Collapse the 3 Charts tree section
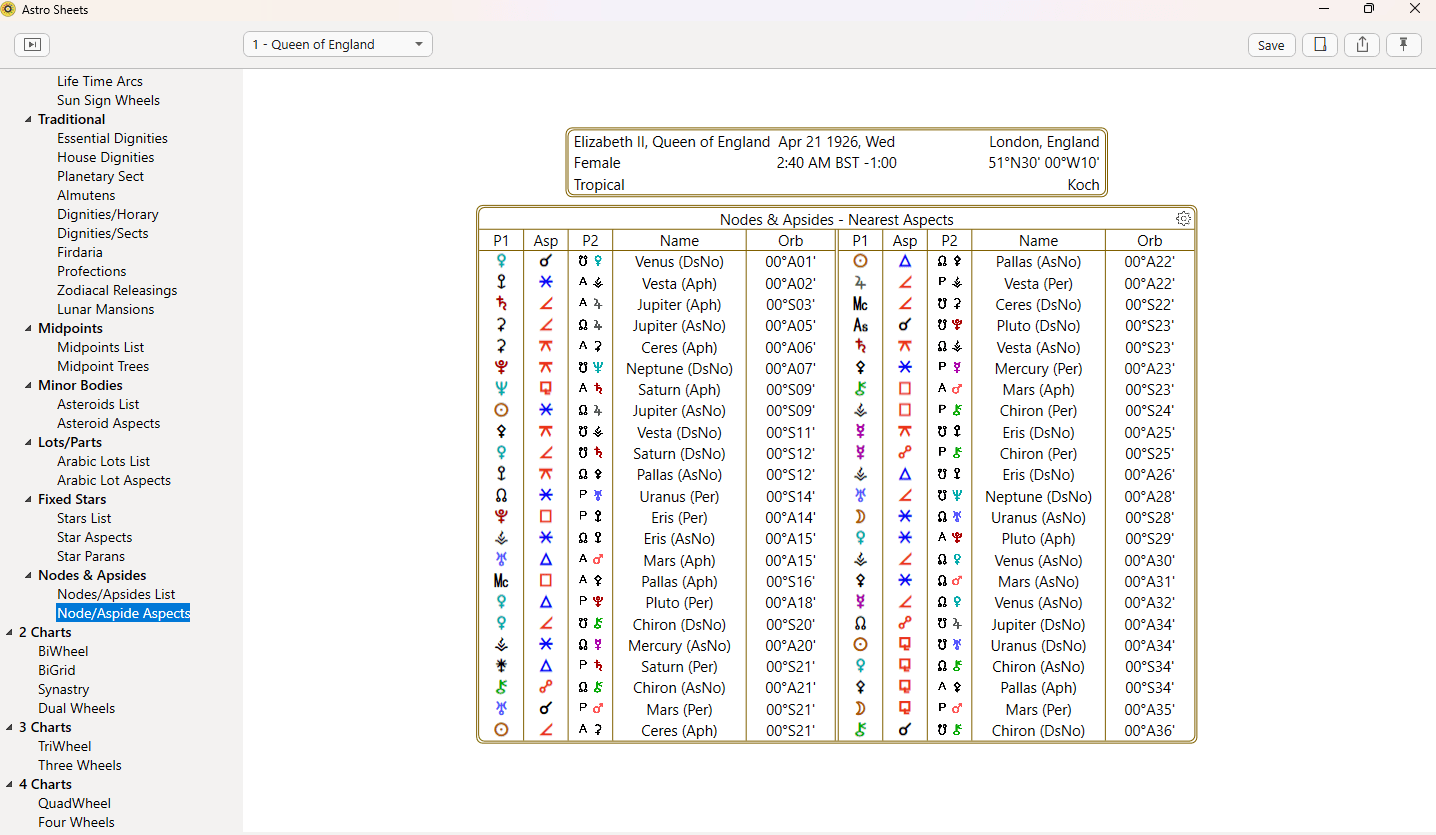Image resolution: width=1436 pixels, height=835 pixels. (x=9, y=728)
